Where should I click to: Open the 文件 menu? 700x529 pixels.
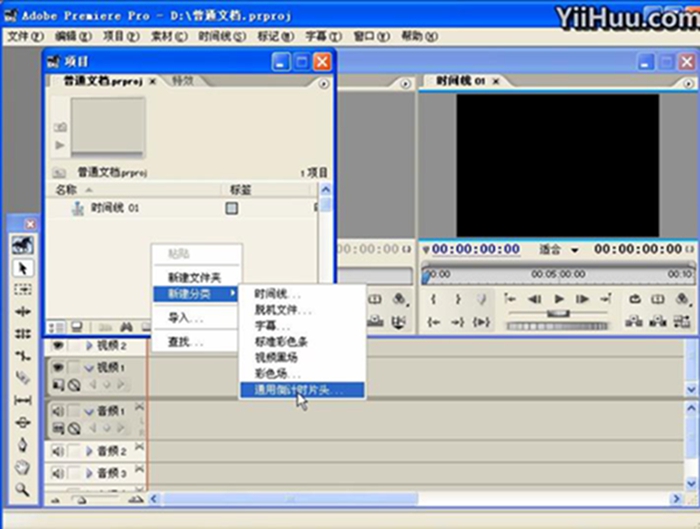[x=25, y=36]
